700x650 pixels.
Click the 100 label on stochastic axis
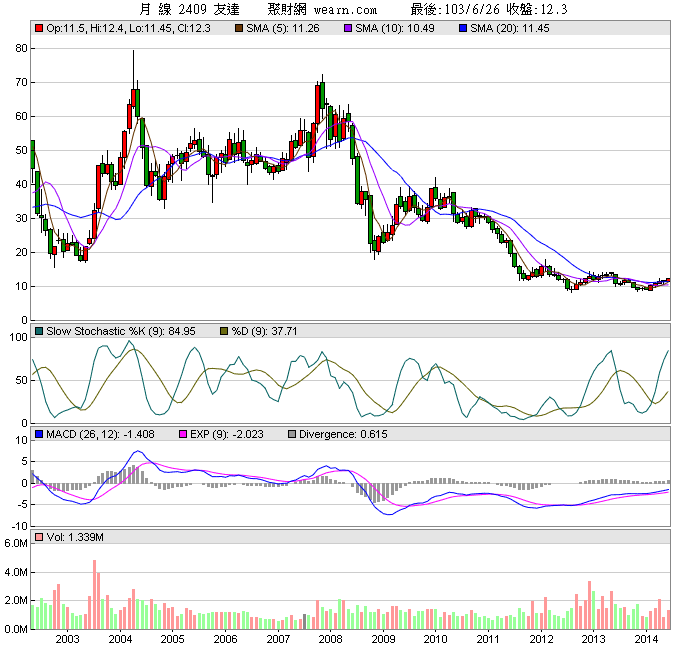click(19, 337)
